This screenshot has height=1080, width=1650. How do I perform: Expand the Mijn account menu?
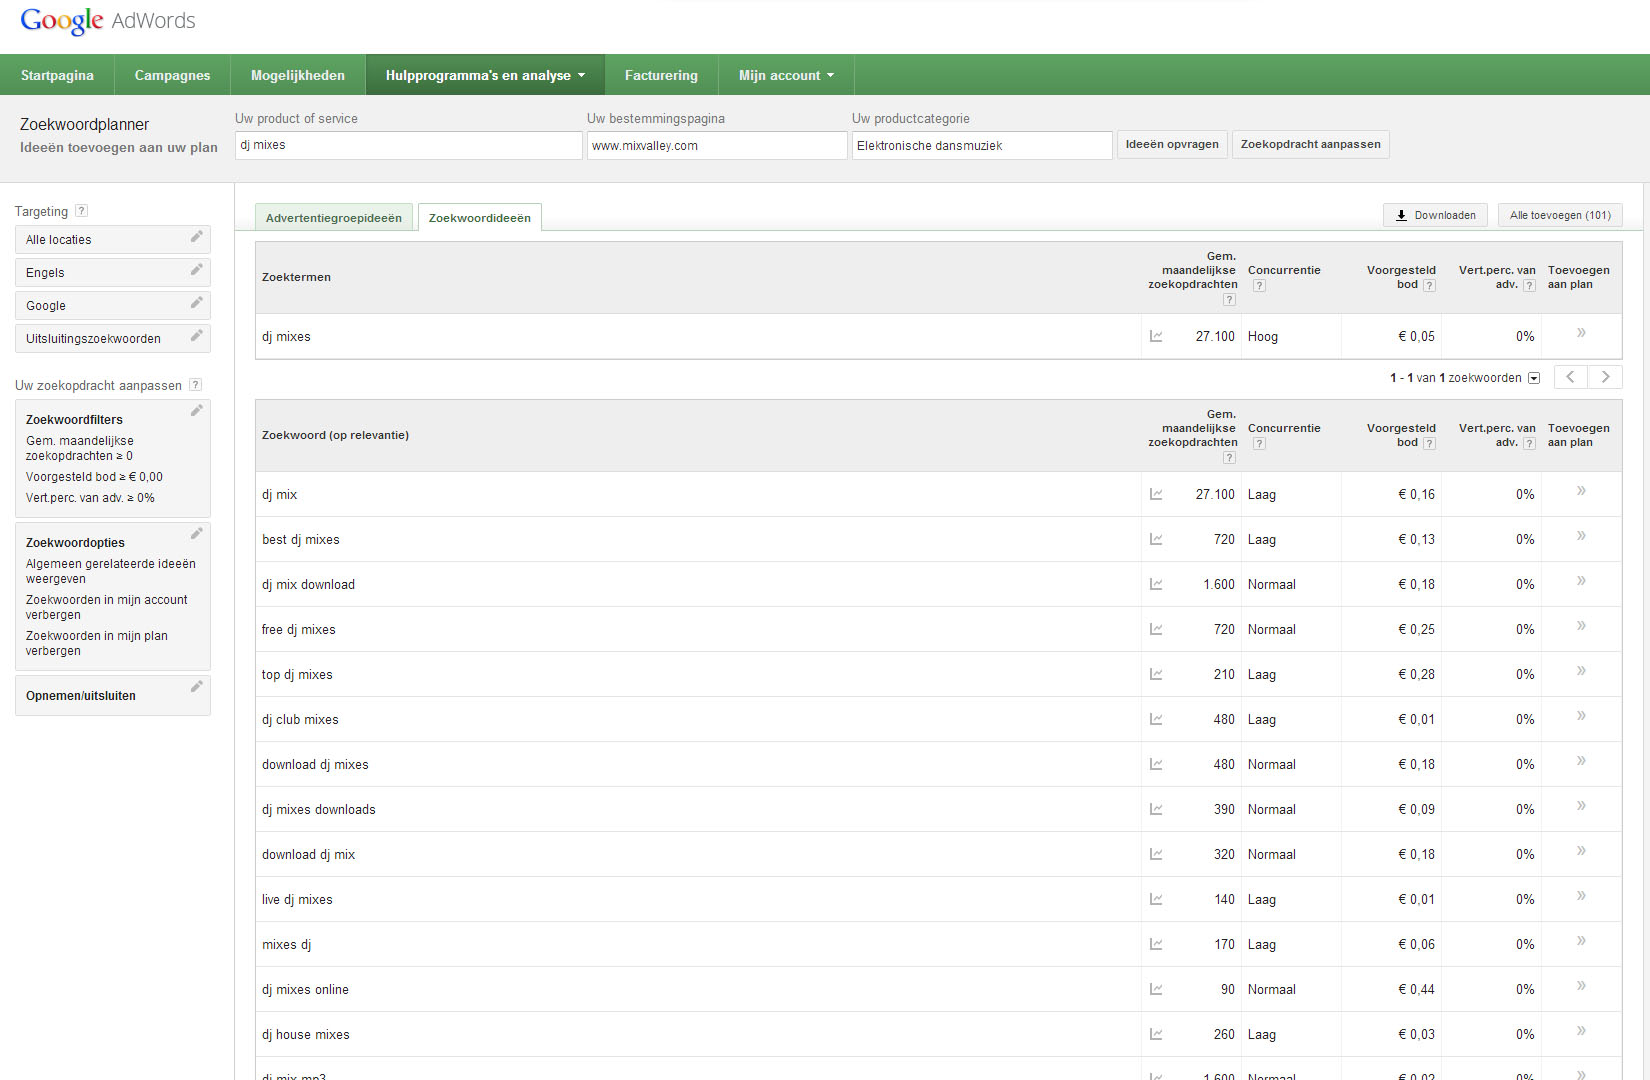[x=786, y=75]
